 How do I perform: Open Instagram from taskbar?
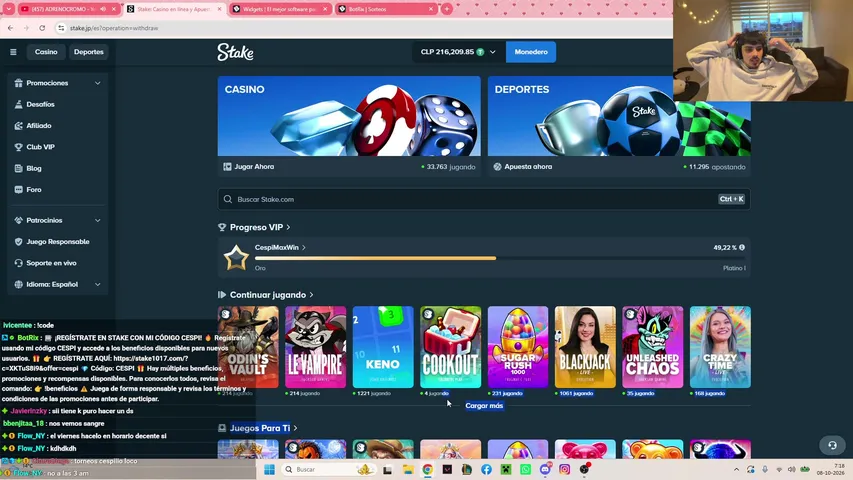564,469
